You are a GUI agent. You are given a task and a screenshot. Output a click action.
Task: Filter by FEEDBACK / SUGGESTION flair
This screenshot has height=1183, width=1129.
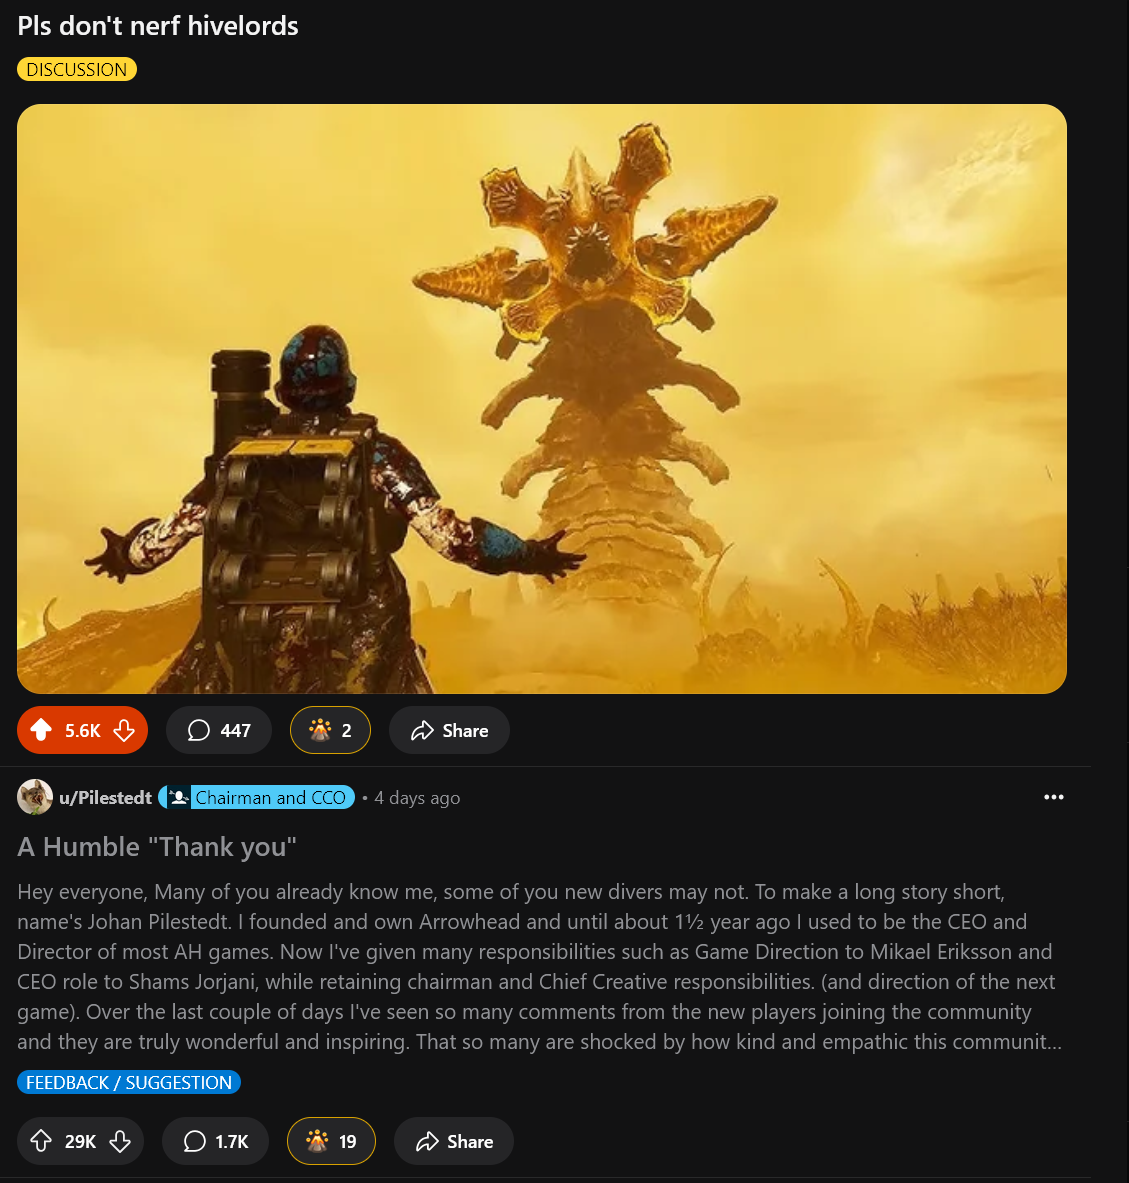click(x=129, y=1082)
